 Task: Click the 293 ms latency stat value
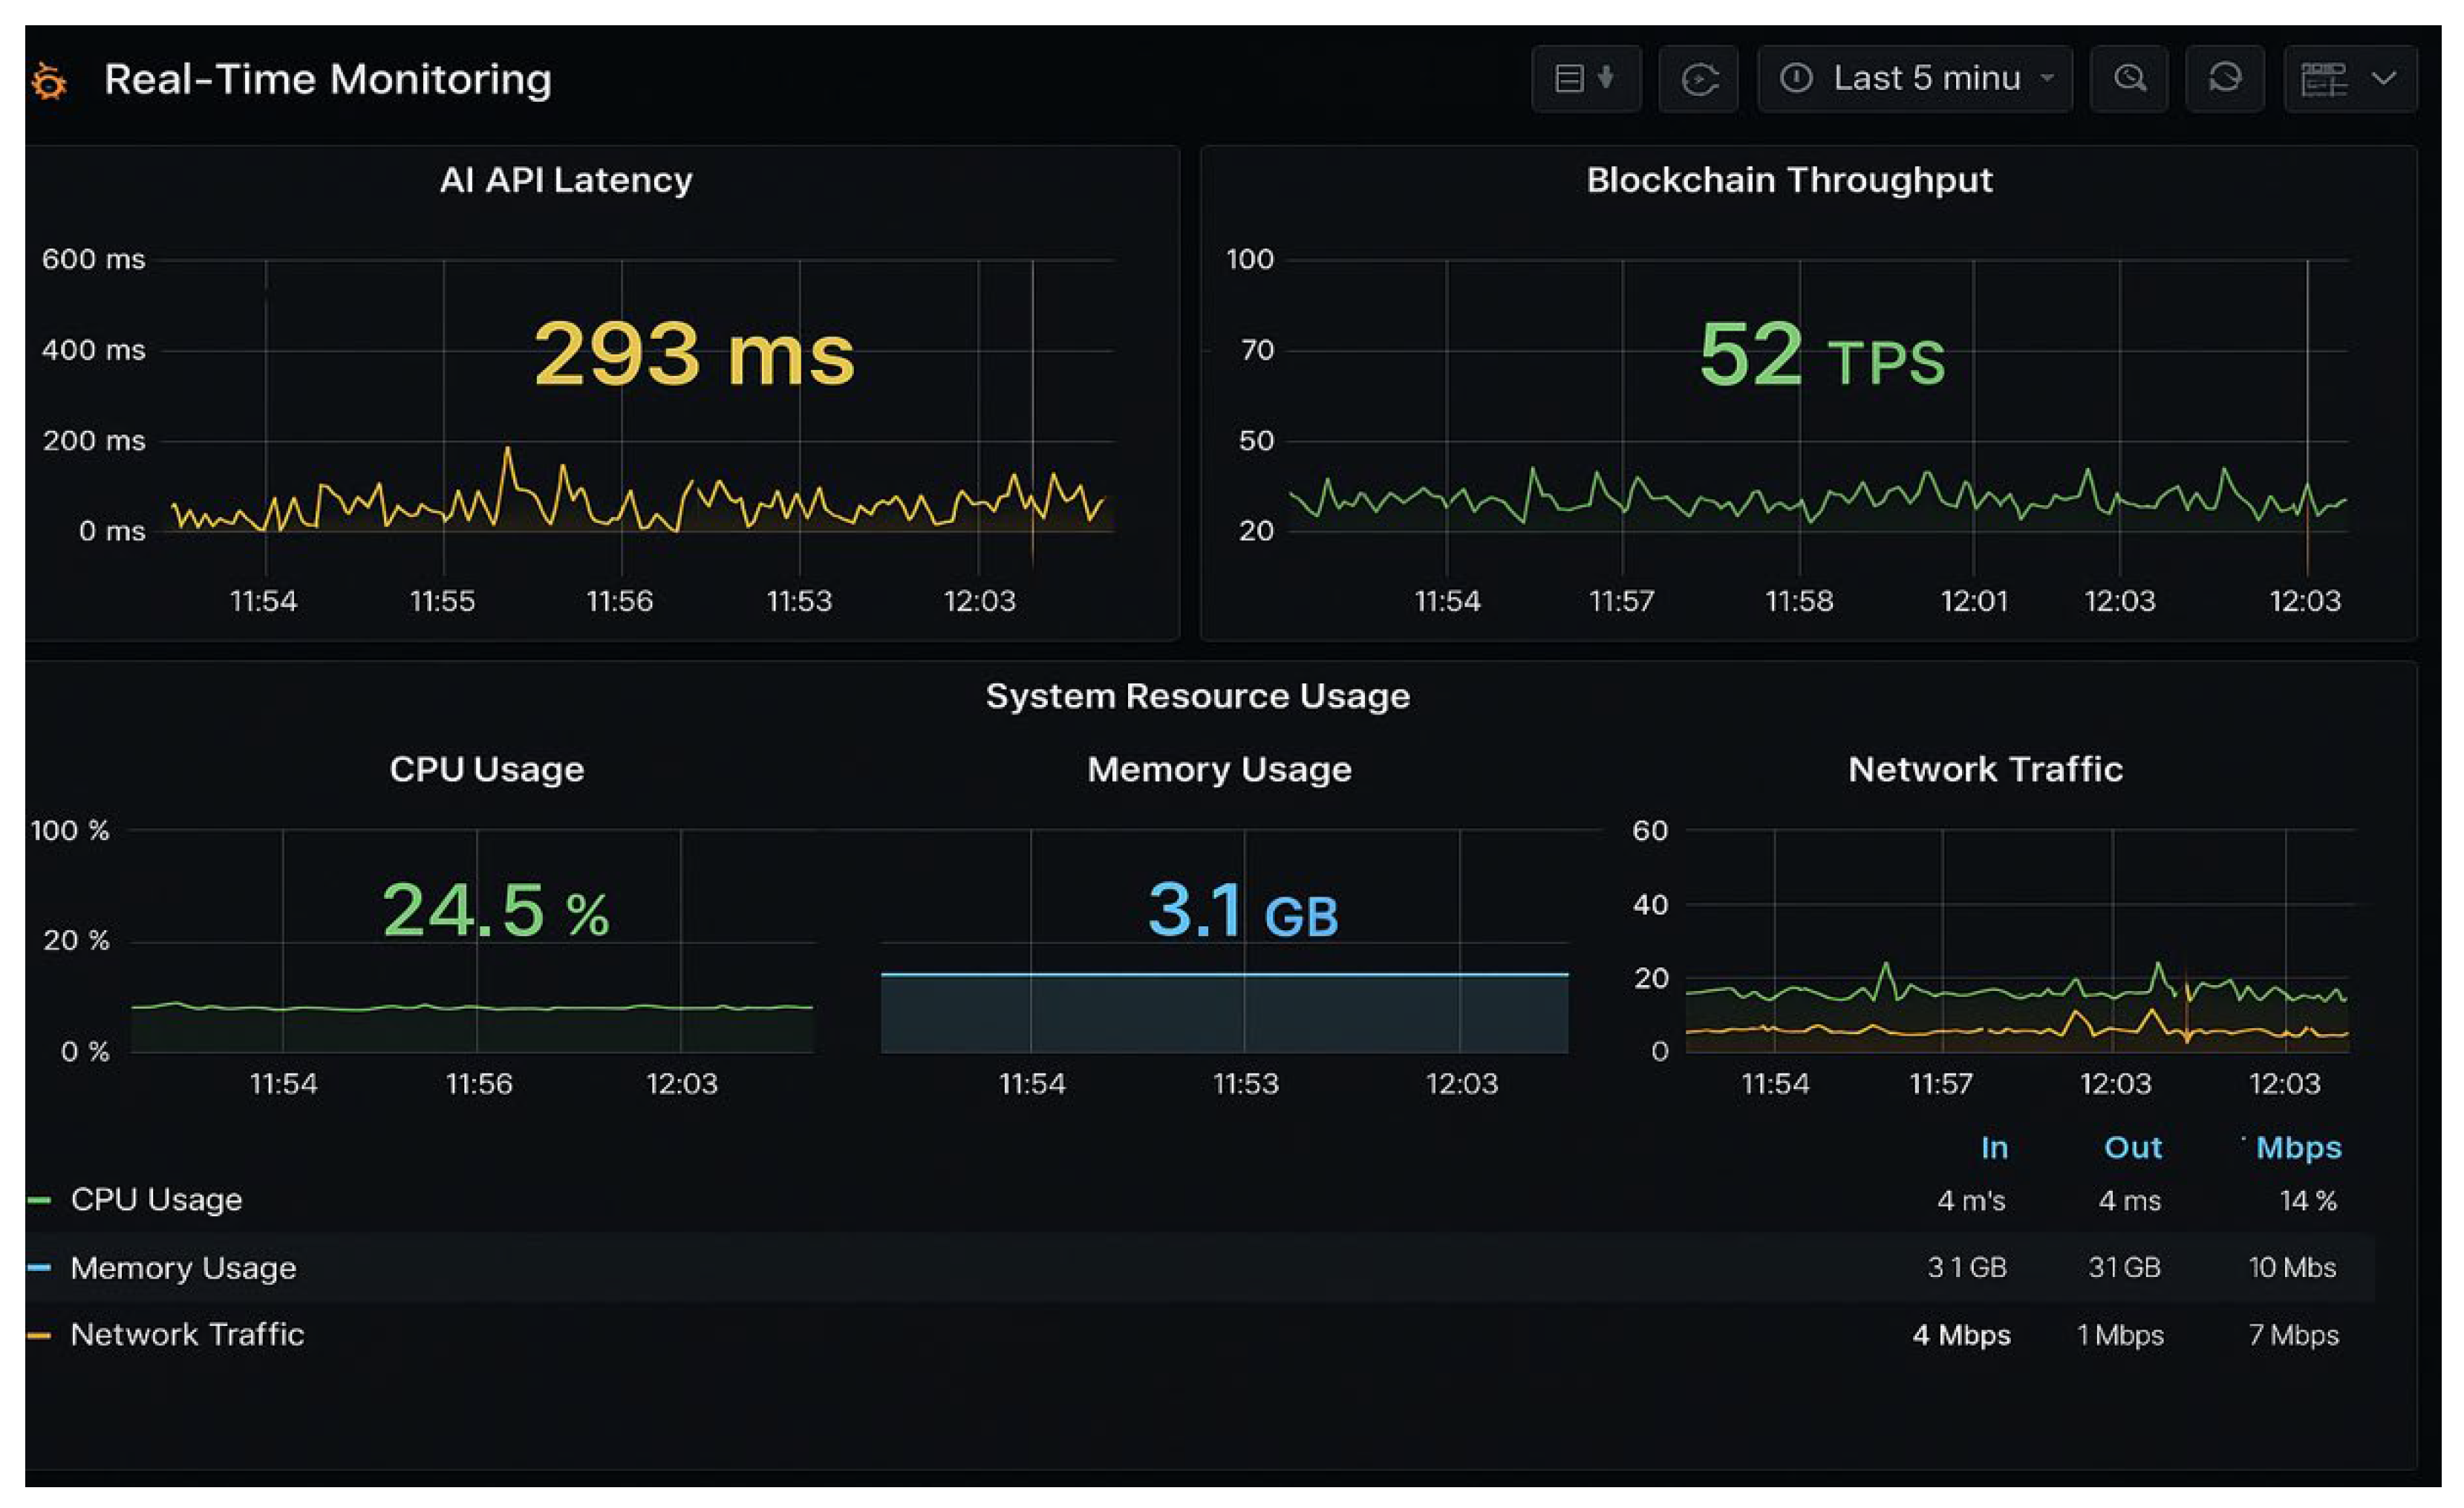point(694,355)
